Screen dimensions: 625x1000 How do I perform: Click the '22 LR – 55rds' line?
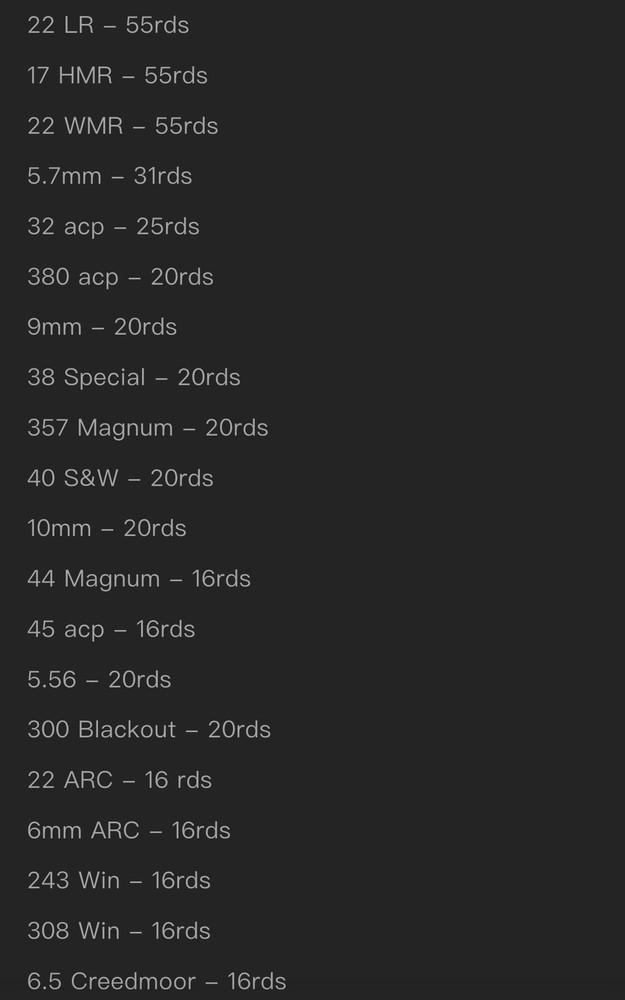coord(108,25)
